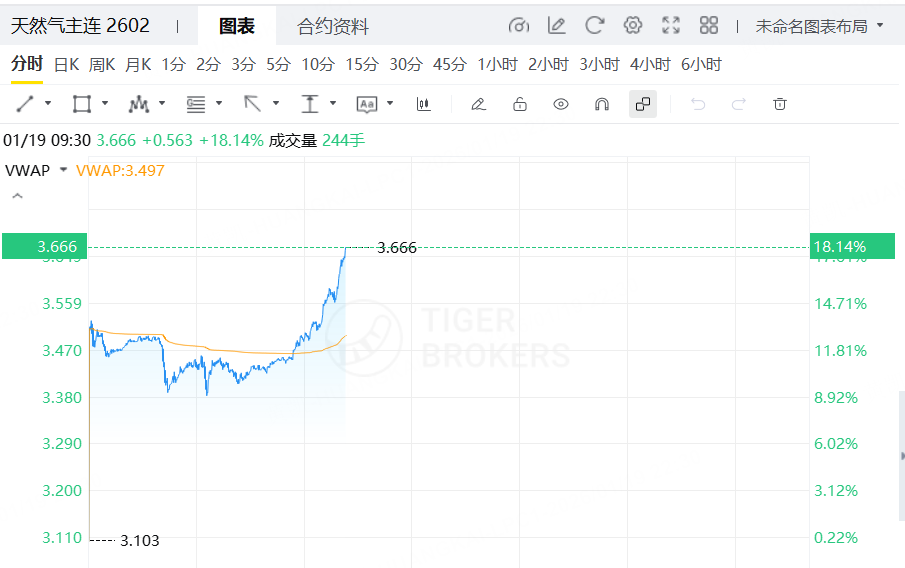Click the right side panel scrollbar
This screenshot has height=568, width=905.
(902, 456)
